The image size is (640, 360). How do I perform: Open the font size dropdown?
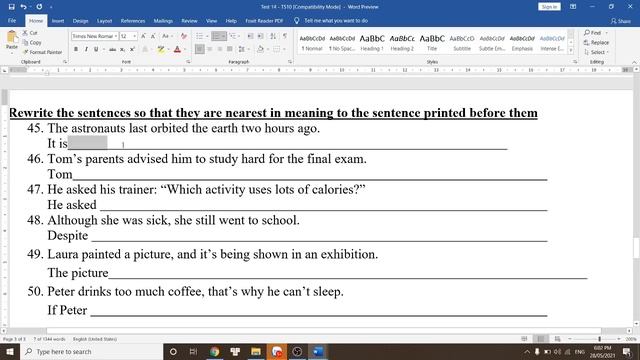135,36
